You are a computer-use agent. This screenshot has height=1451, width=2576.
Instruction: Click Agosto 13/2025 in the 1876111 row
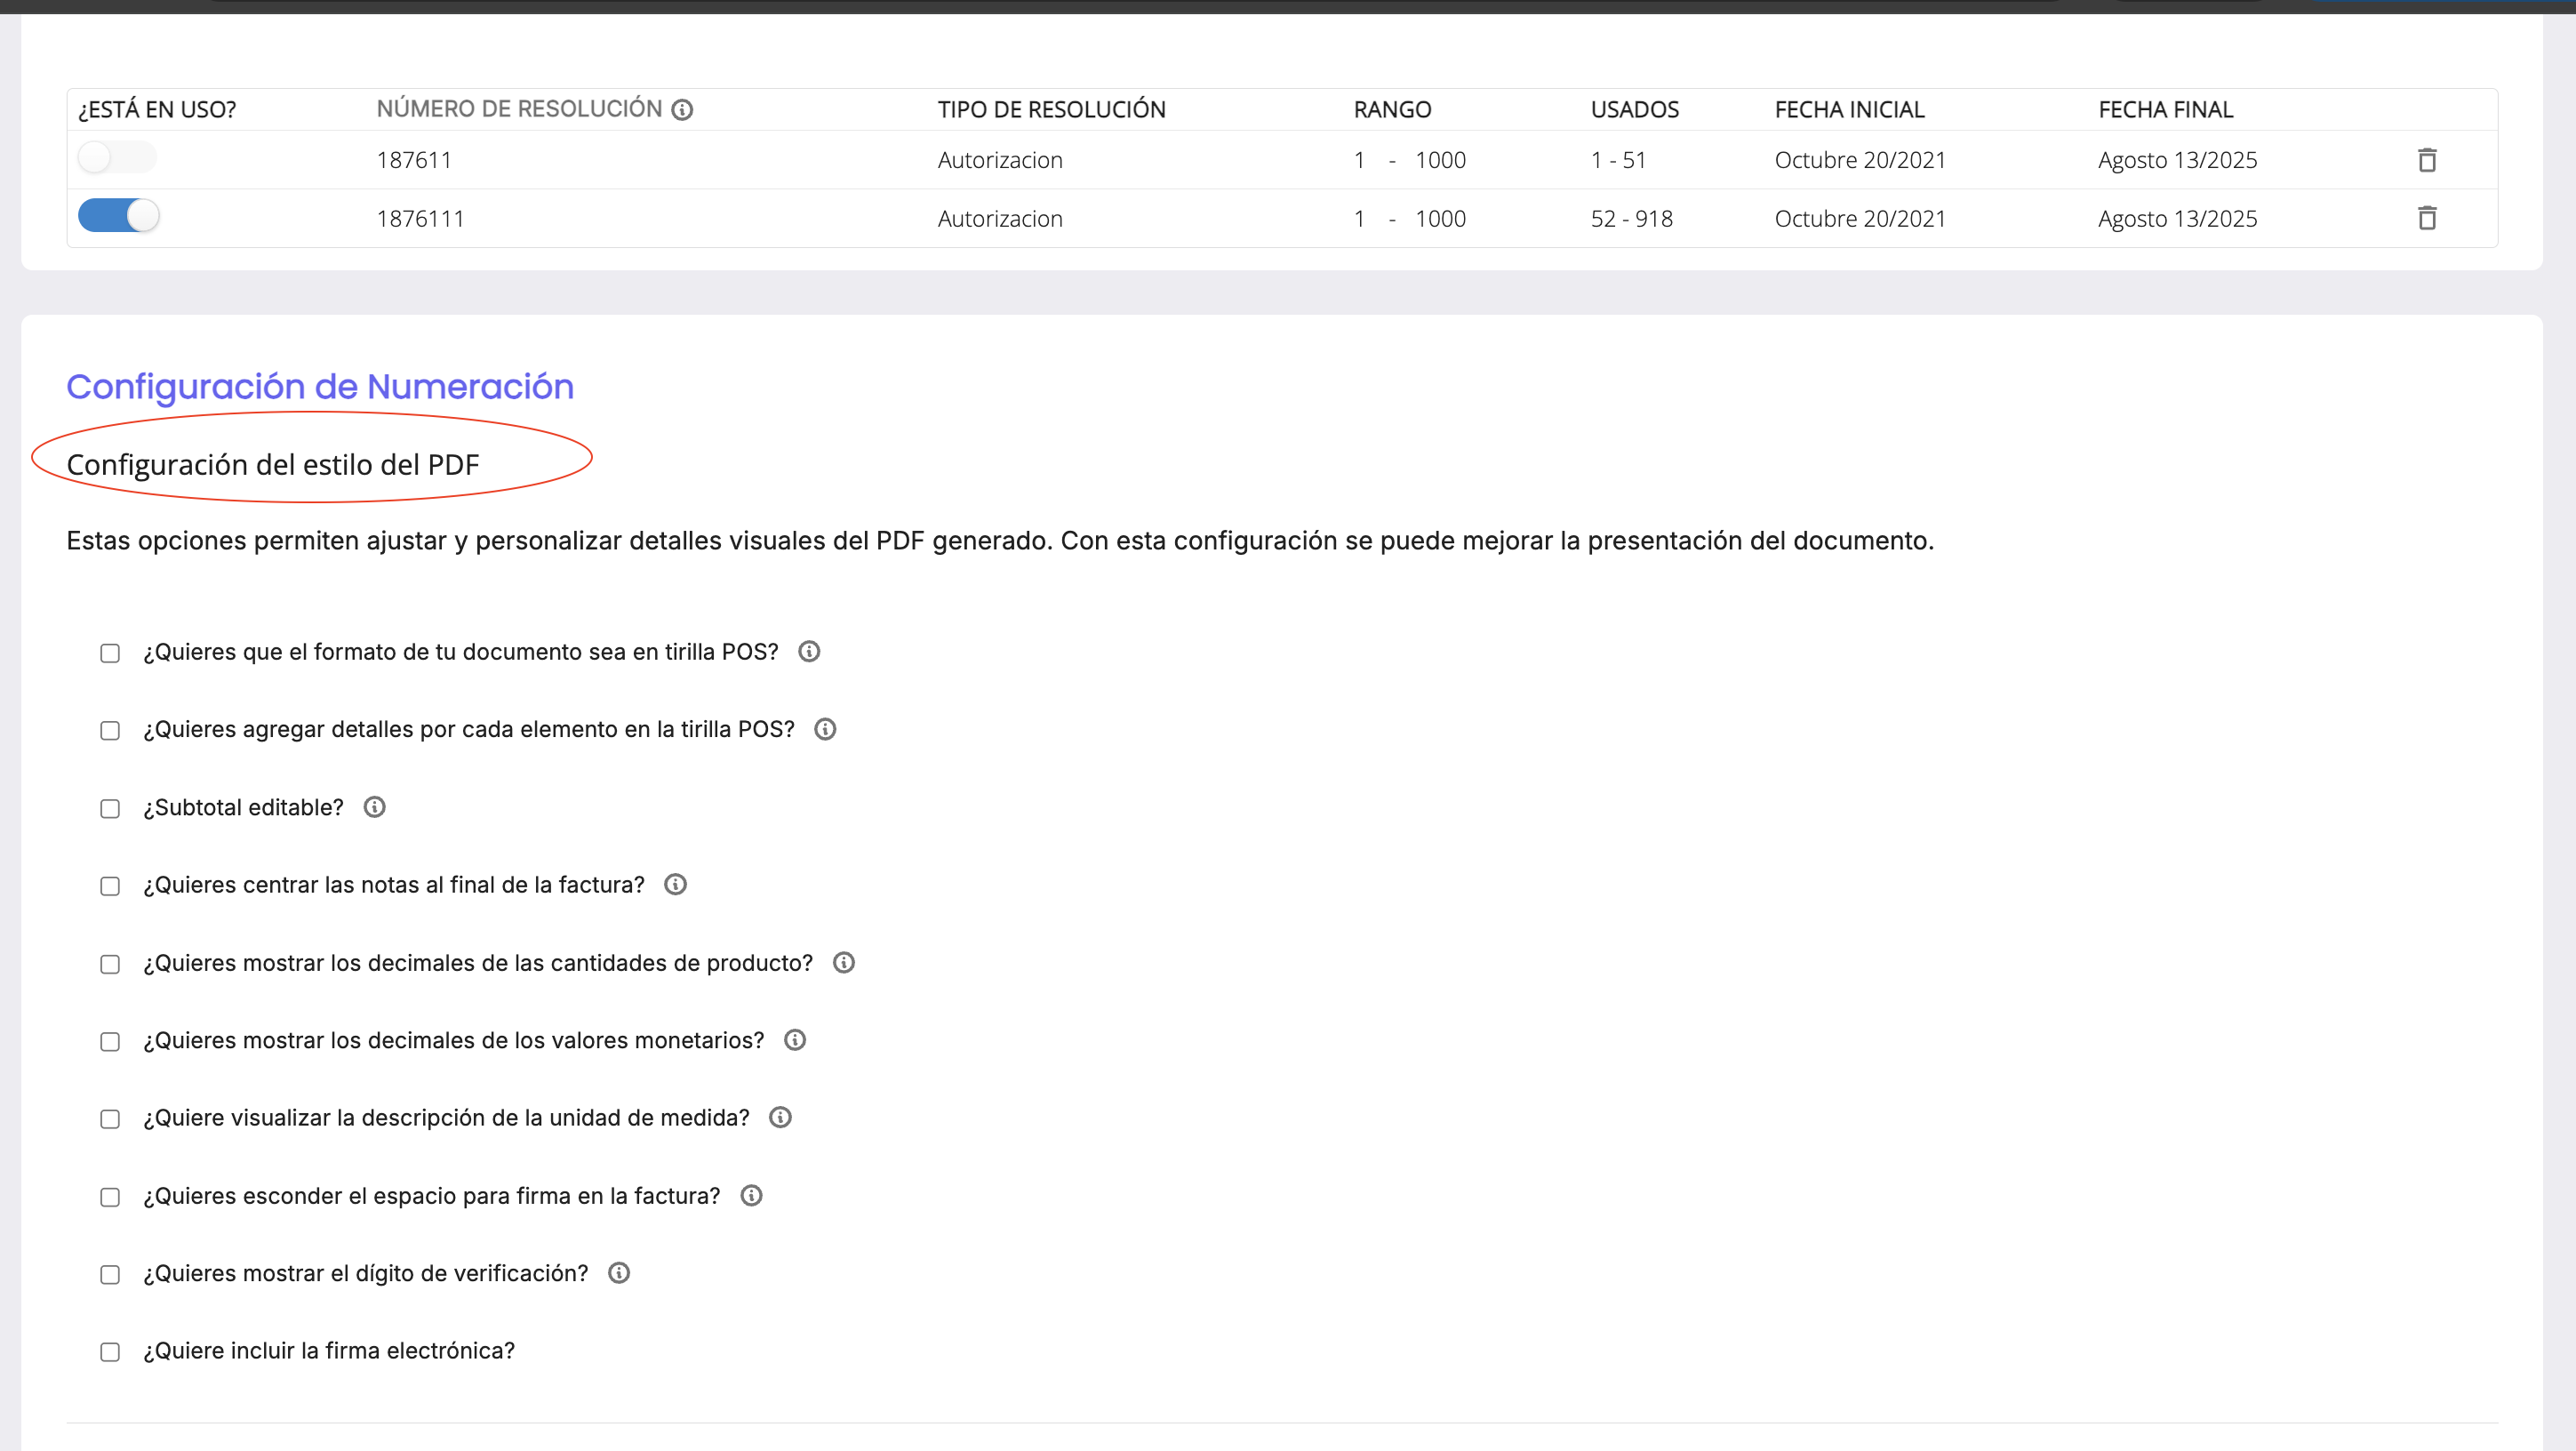(2177, 218)
